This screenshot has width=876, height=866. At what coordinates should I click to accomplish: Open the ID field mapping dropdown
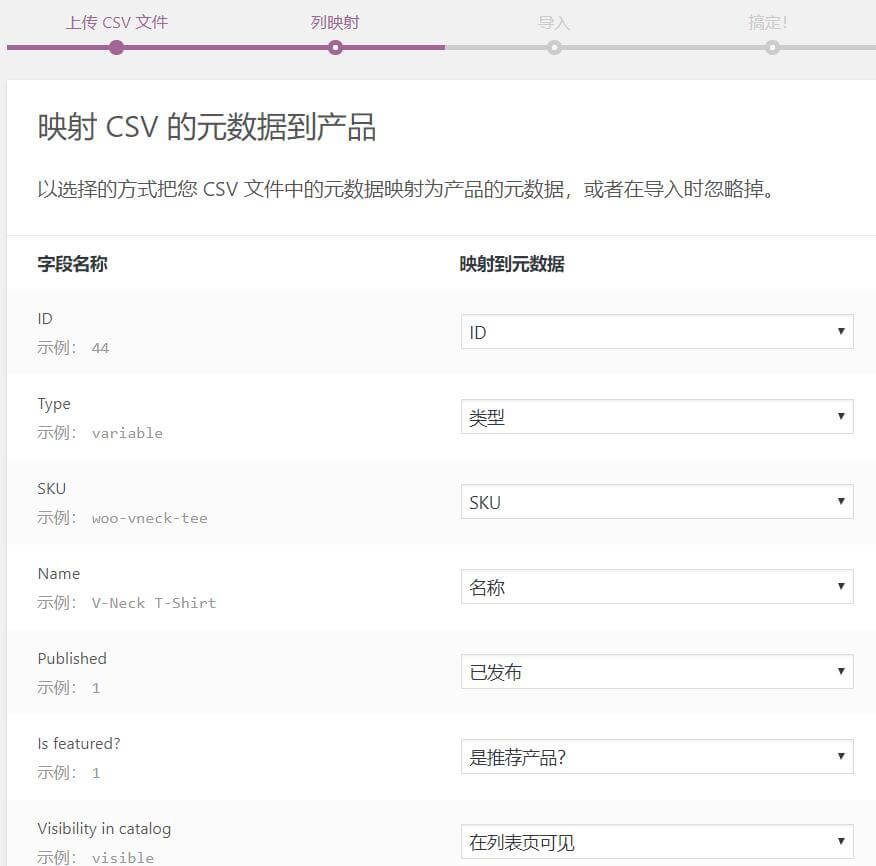coord(656,332)
